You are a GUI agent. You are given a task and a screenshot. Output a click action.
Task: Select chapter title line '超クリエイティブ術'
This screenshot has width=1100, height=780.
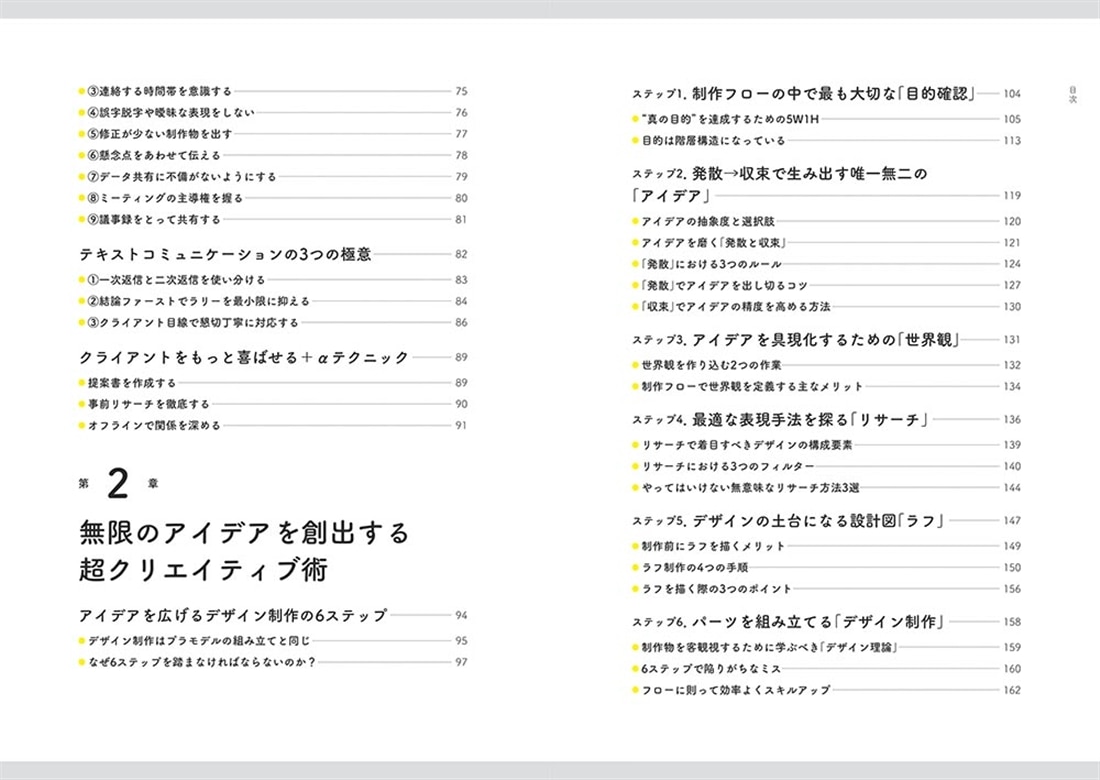coord(203,570)
